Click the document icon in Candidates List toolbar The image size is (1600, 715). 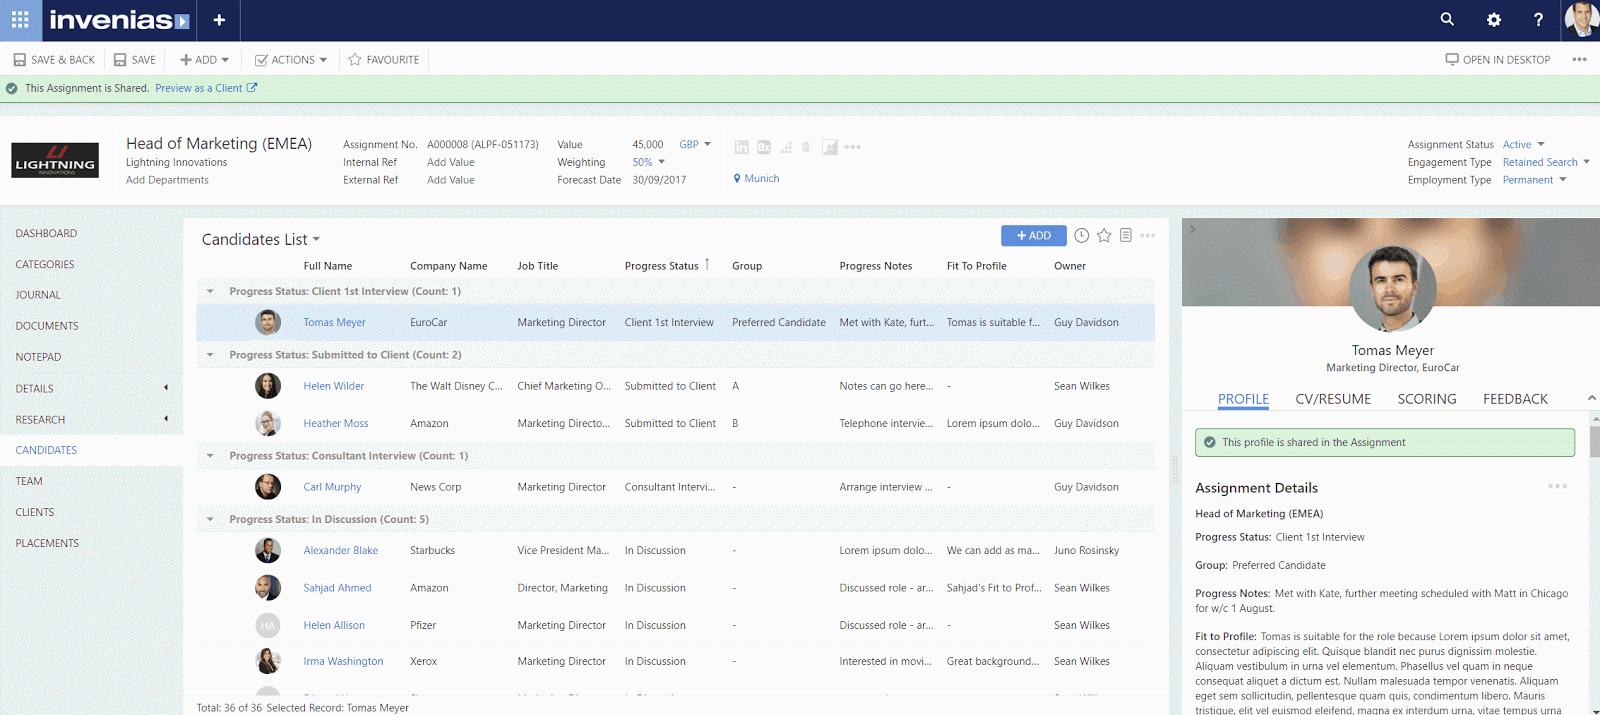[1126, 236]
